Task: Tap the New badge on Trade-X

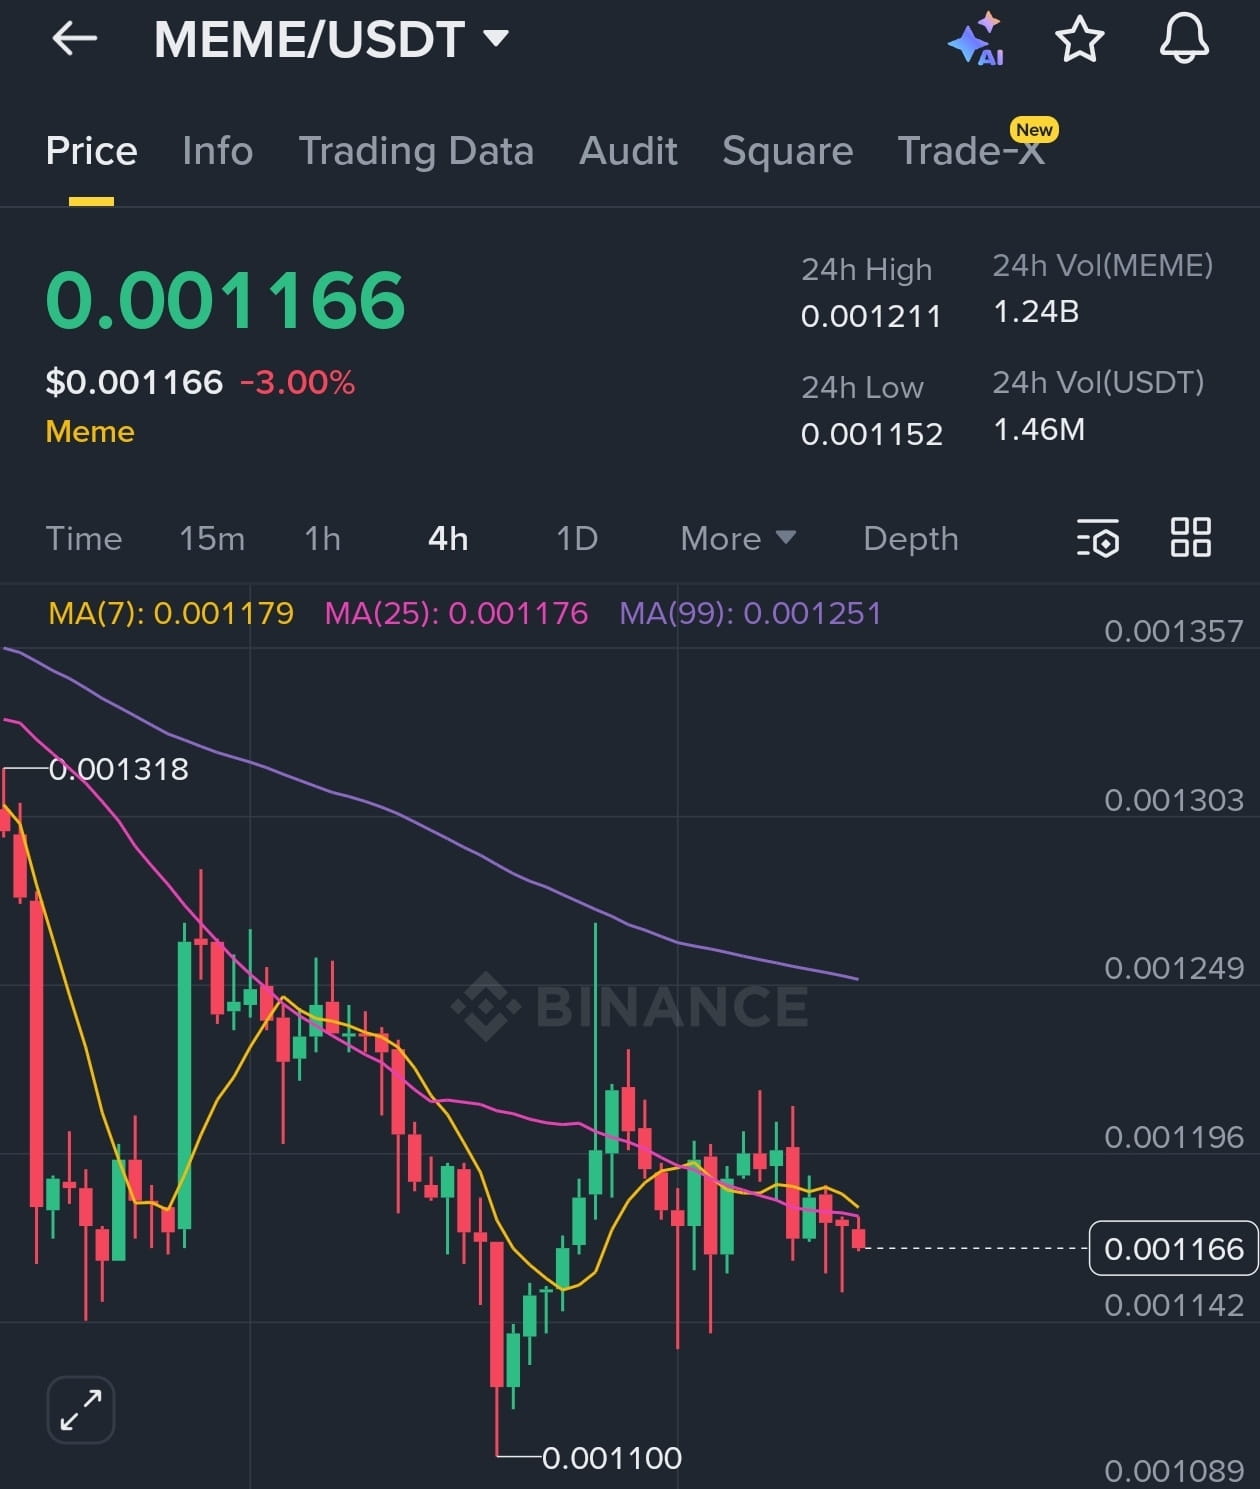Action: [1034, 130]
